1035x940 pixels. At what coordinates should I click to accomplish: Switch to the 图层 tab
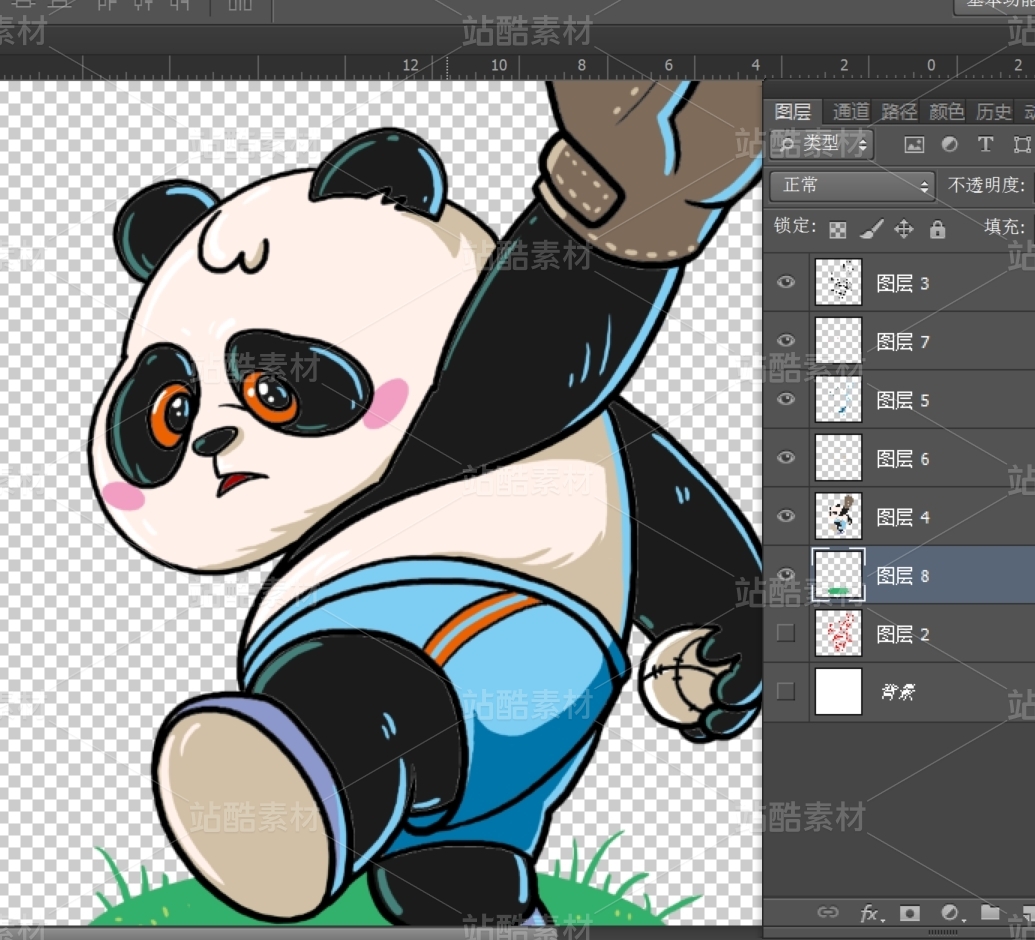click(x=793, y=112)
